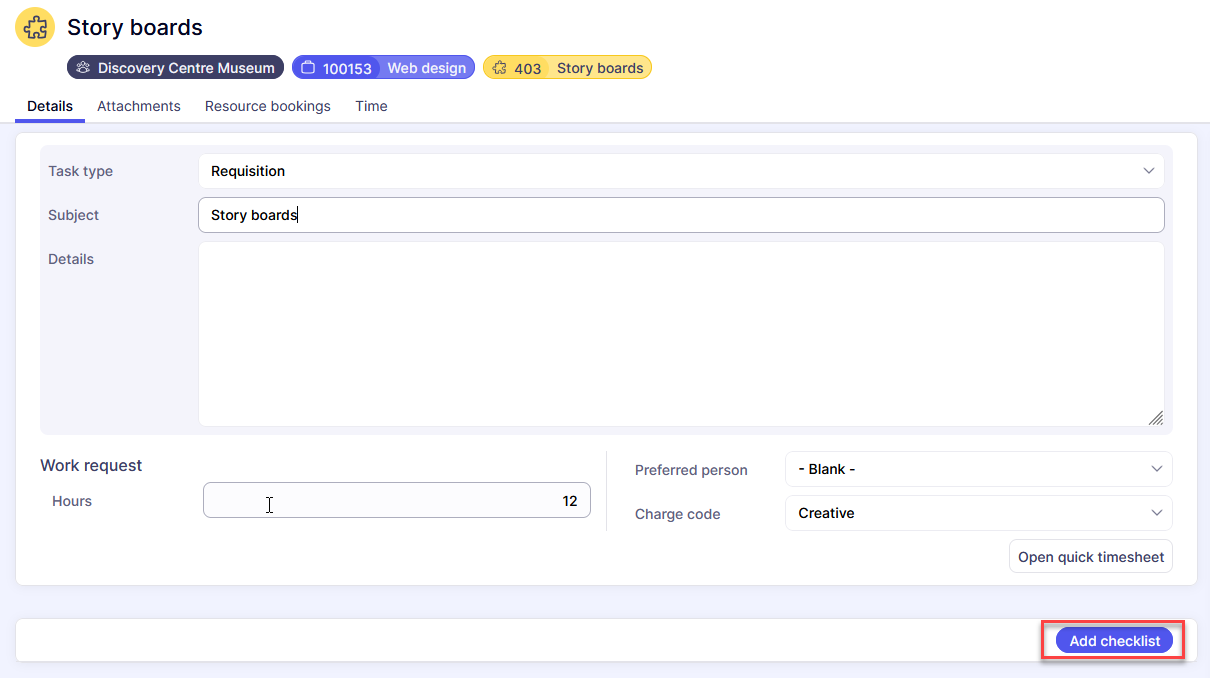Click the customer icon in Discovery Centre Museum badge
The height and width of the screenshot is (678, 1210).
(84, 68)
